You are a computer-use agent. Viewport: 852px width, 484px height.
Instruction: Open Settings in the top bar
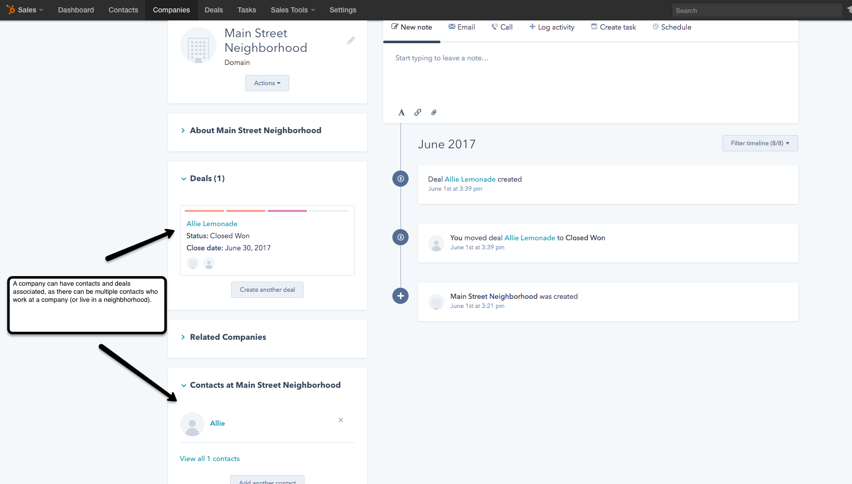coord(343,10)
